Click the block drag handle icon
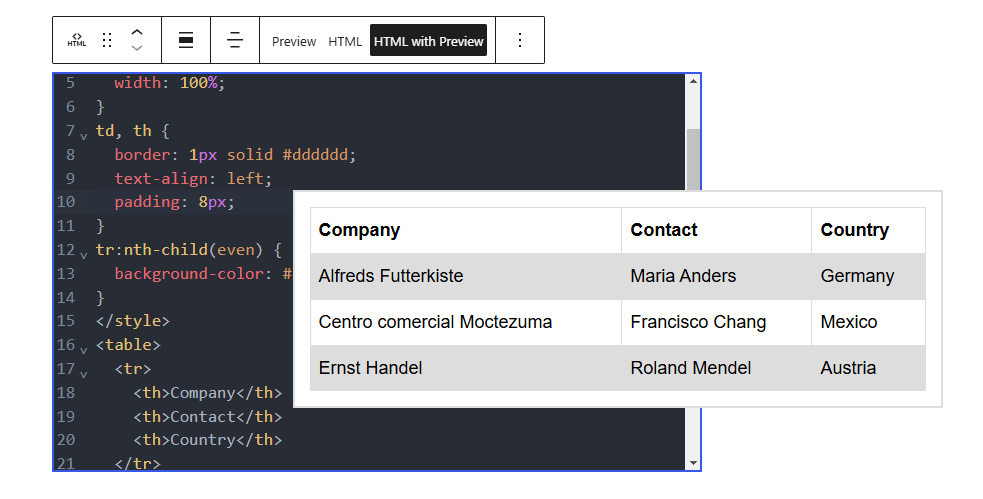The width and height of the screenshot is (983, 499). coord(107,40)
